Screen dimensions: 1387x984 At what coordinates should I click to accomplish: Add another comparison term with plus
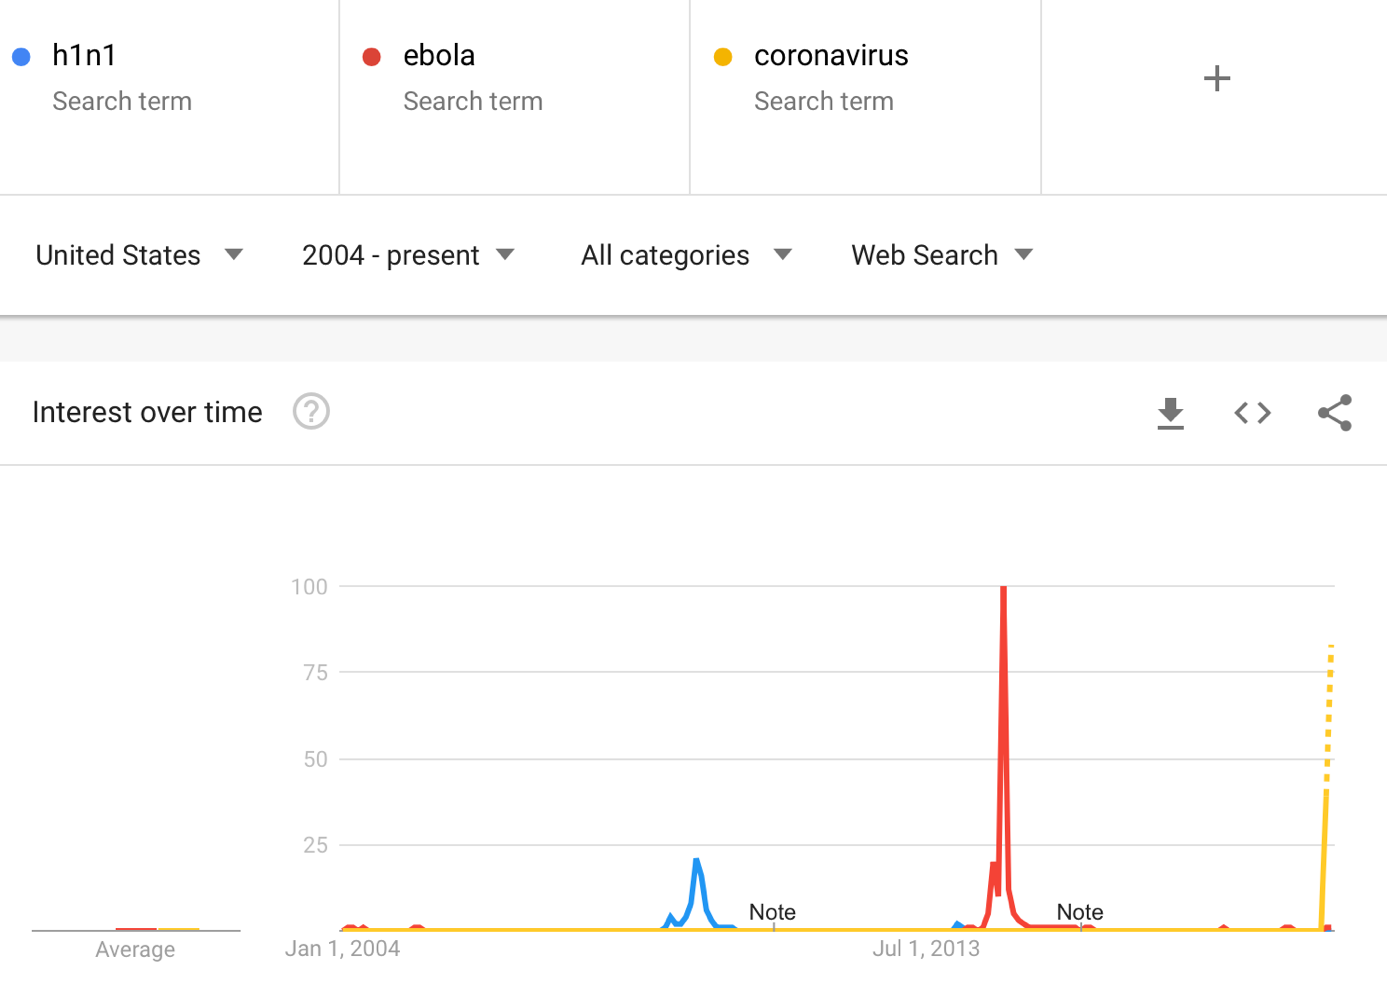pos(1216,78)
